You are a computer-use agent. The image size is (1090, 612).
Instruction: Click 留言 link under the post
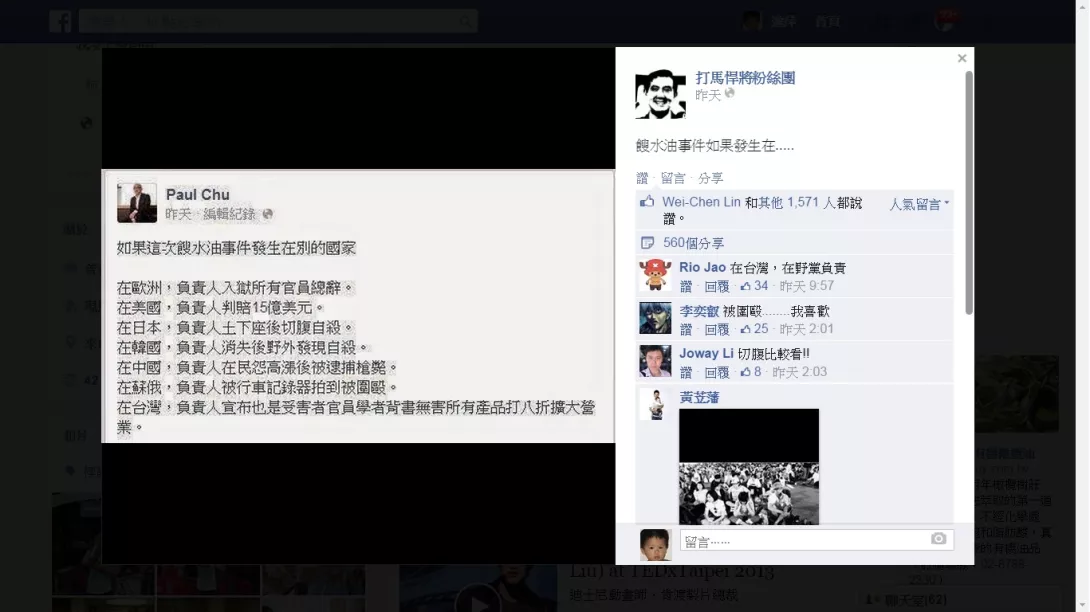(672, 178)
